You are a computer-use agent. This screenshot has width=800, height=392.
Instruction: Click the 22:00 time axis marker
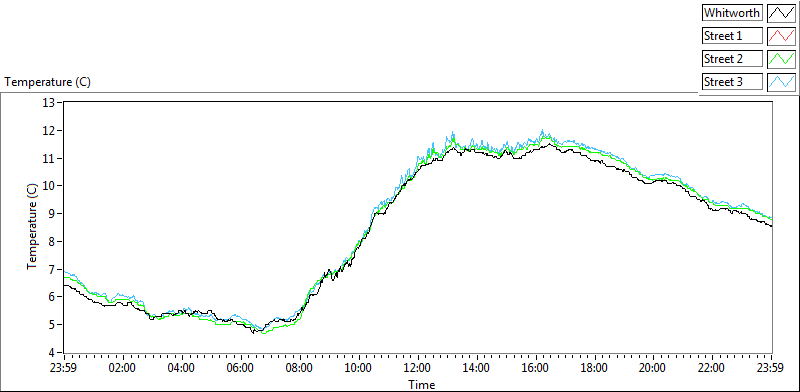coord(713,369)
